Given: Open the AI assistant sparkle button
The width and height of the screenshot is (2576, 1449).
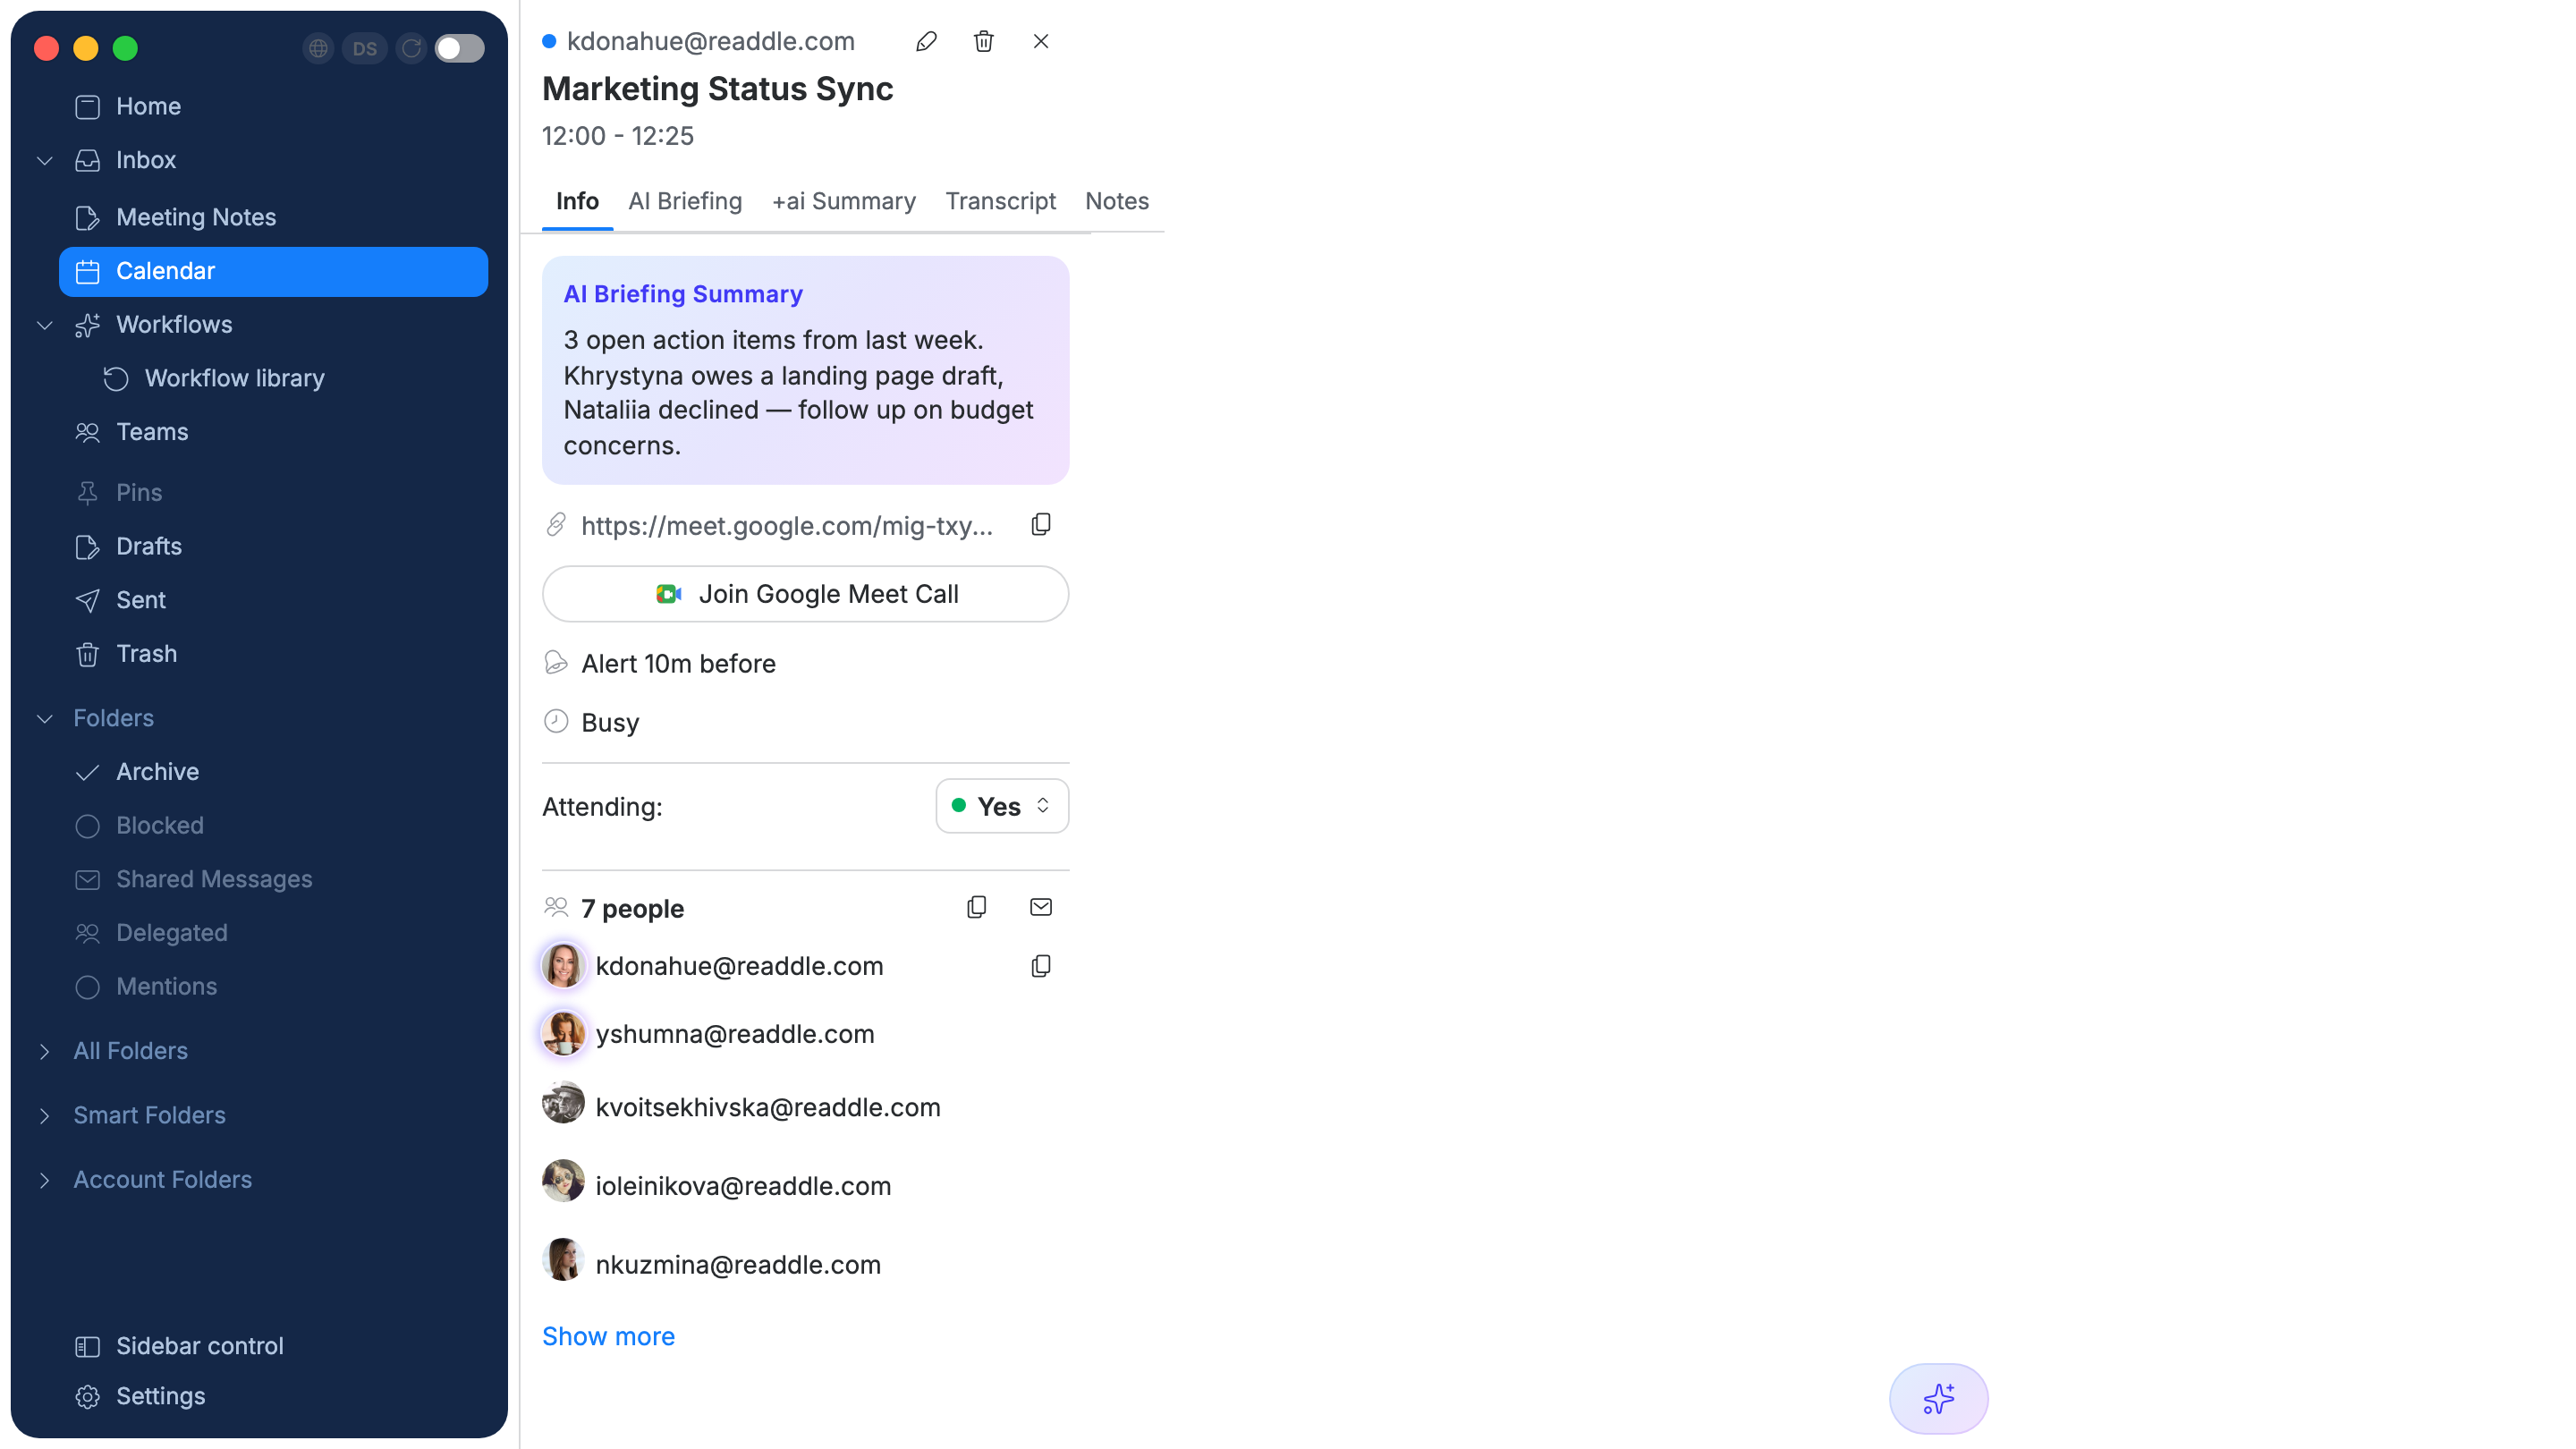Looking at the screenshot, I should point(1938,1398).
